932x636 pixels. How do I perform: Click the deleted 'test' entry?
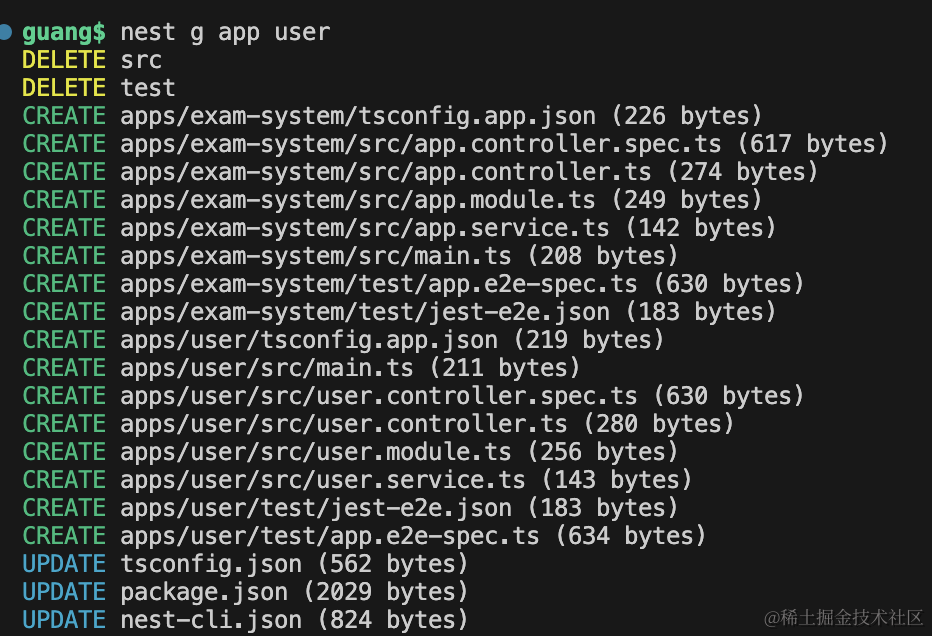(148, 88)
